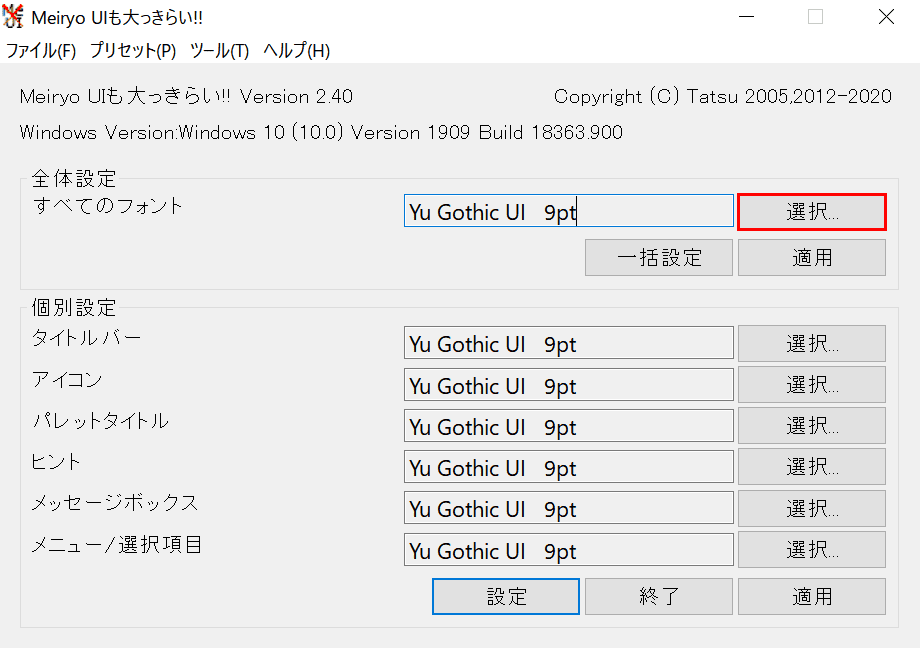Open the ファイル(F) menu
Viewport: 920px width, 648px height.
(41, 50)
